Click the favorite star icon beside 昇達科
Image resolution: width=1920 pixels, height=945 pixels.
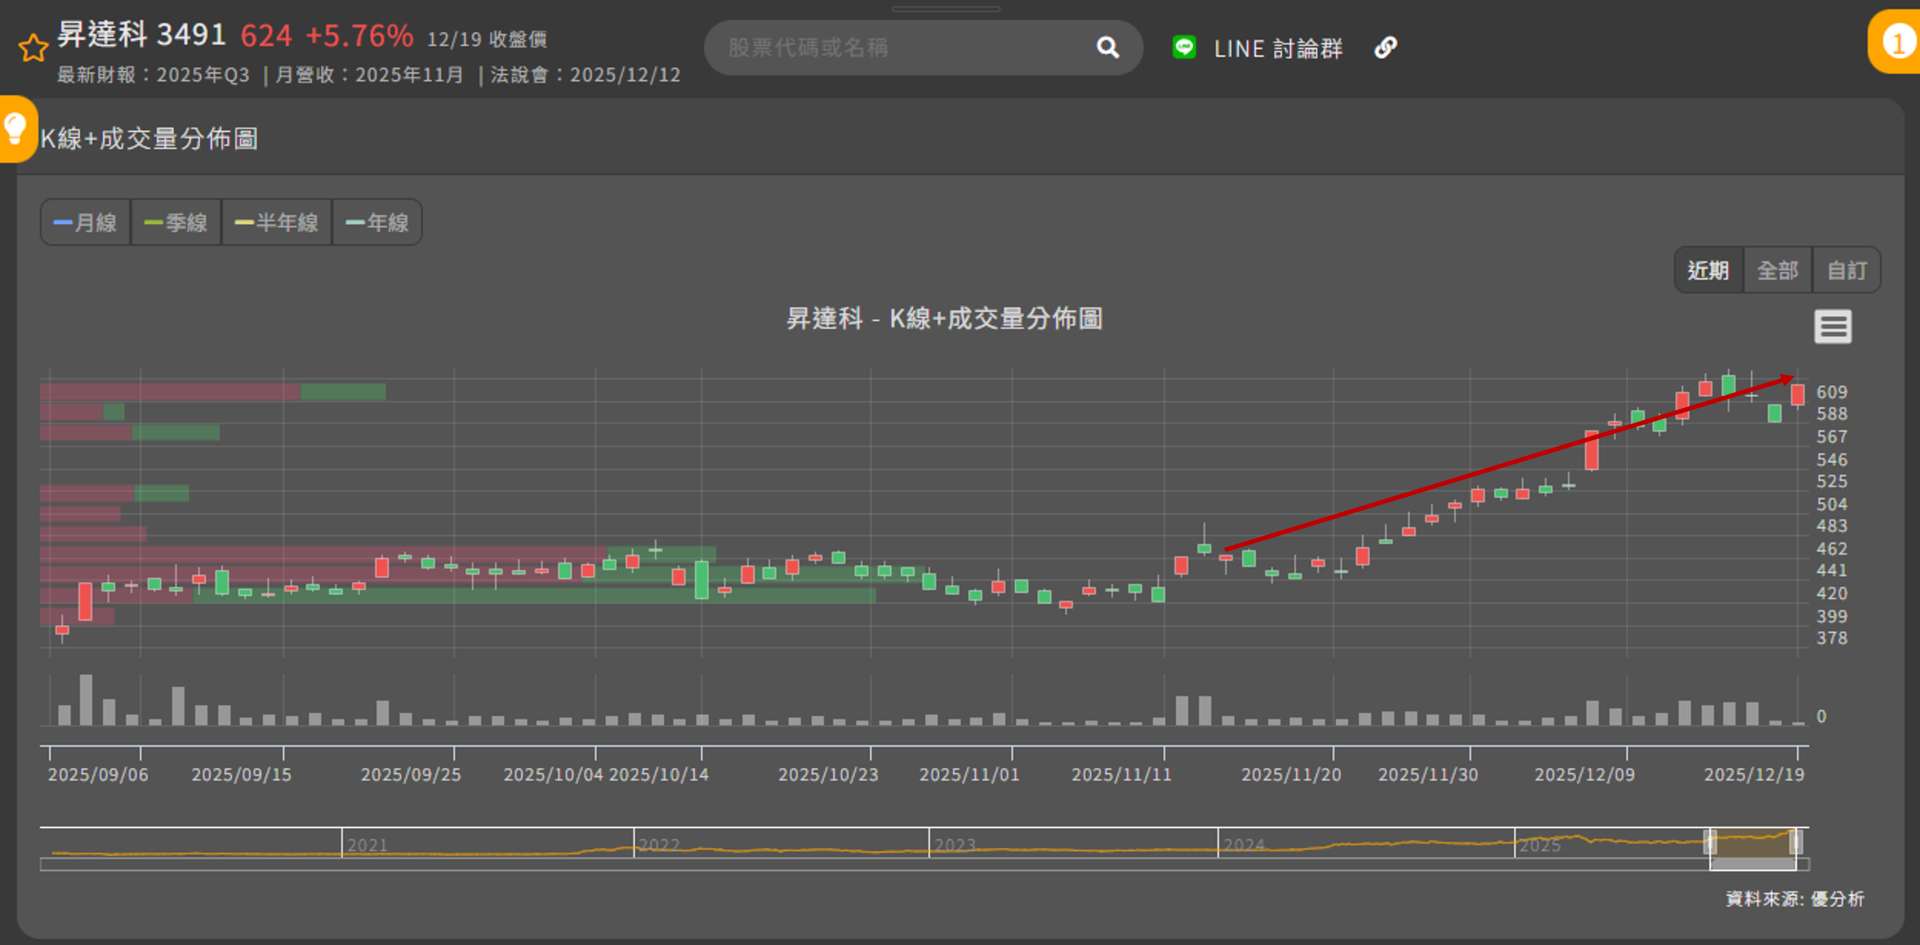click(x=33, y=48)
